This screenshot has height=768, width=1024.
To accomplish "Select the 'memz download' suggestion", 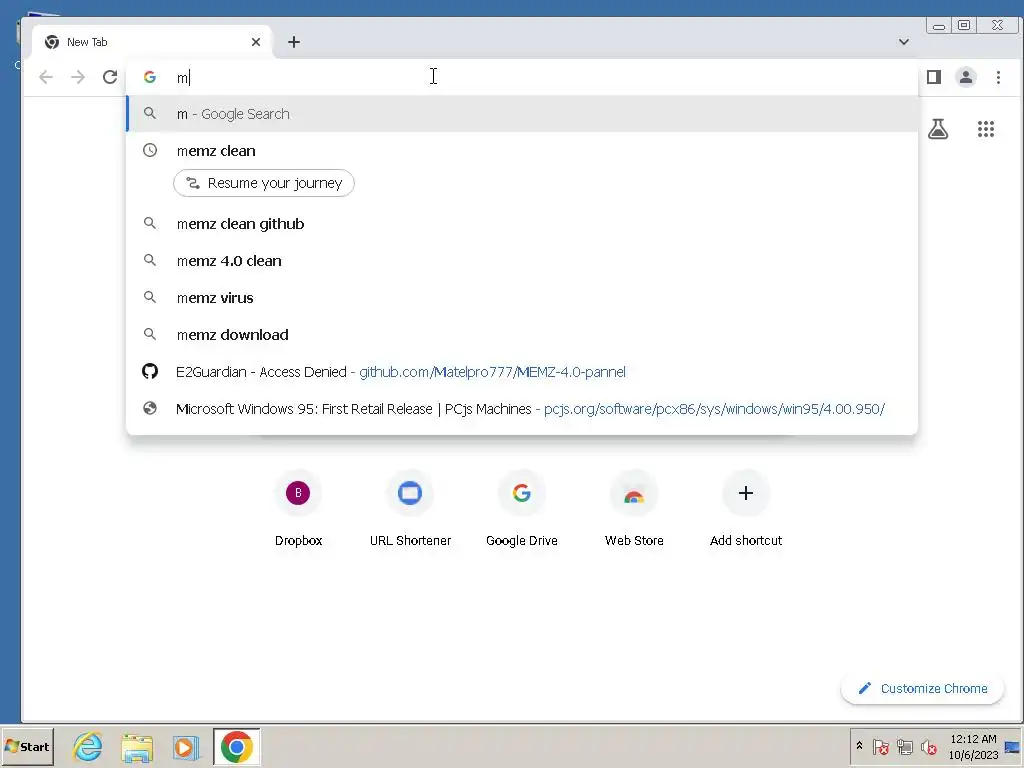I will [522, 334].
